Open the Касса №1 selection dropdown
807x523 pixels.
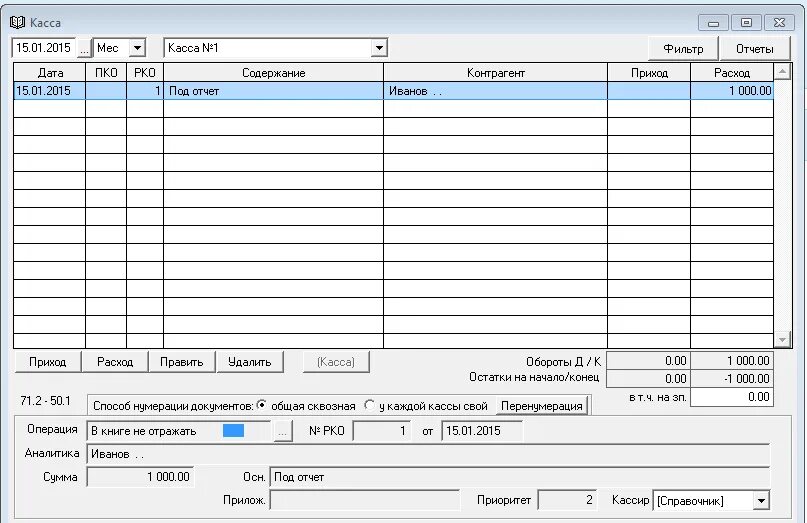coord(379,48)
